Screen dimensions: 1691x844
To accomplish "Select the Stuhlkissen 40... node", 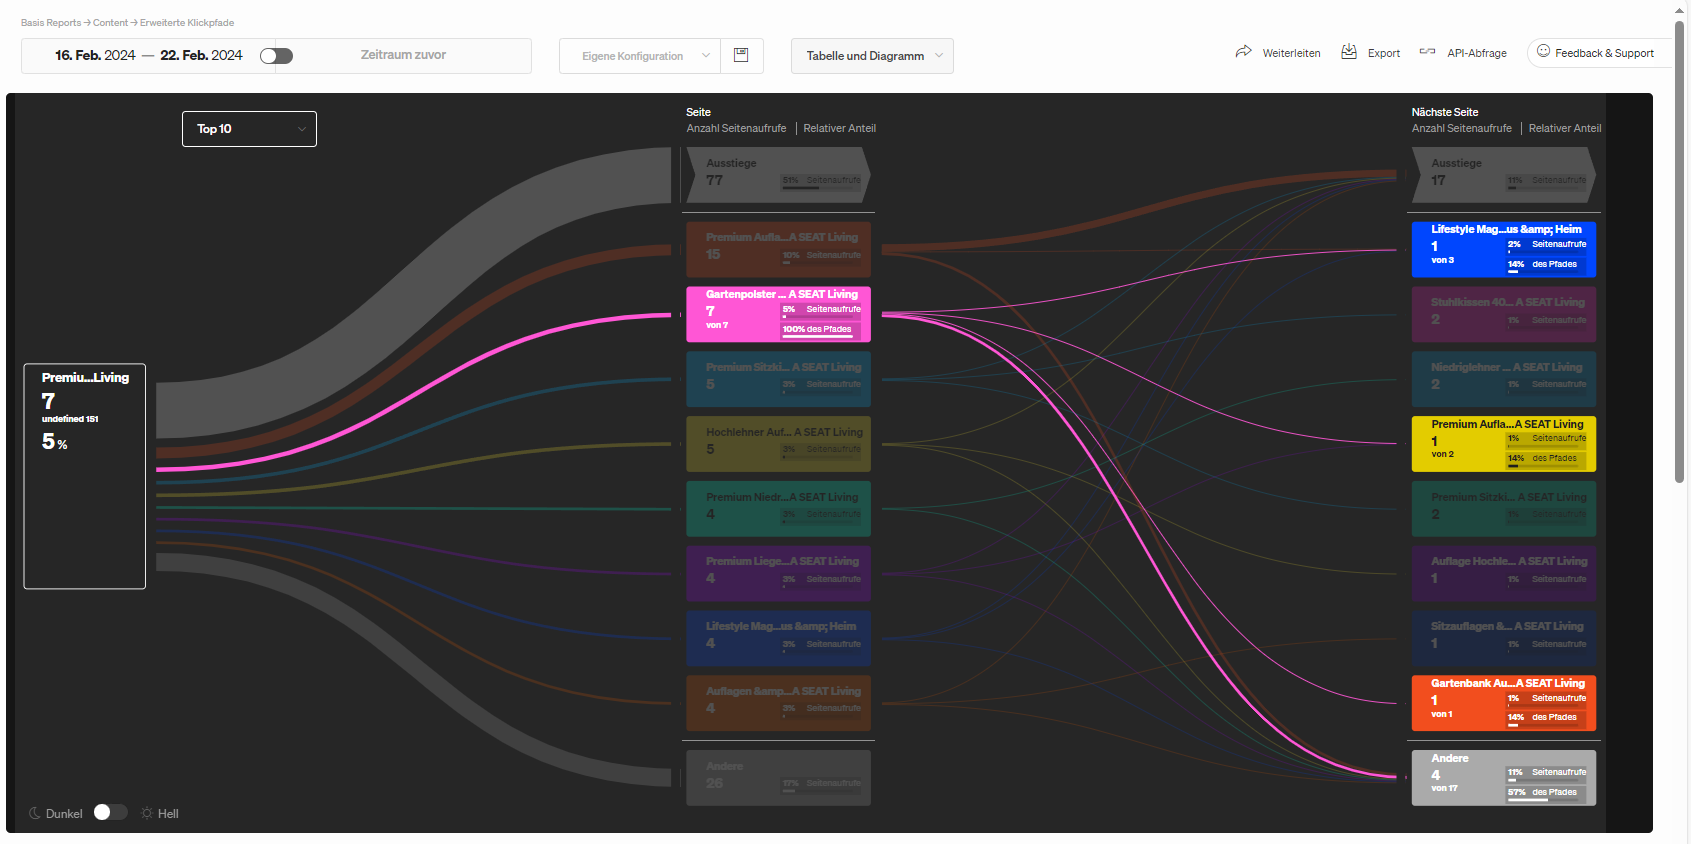I will click(1503, 314).
